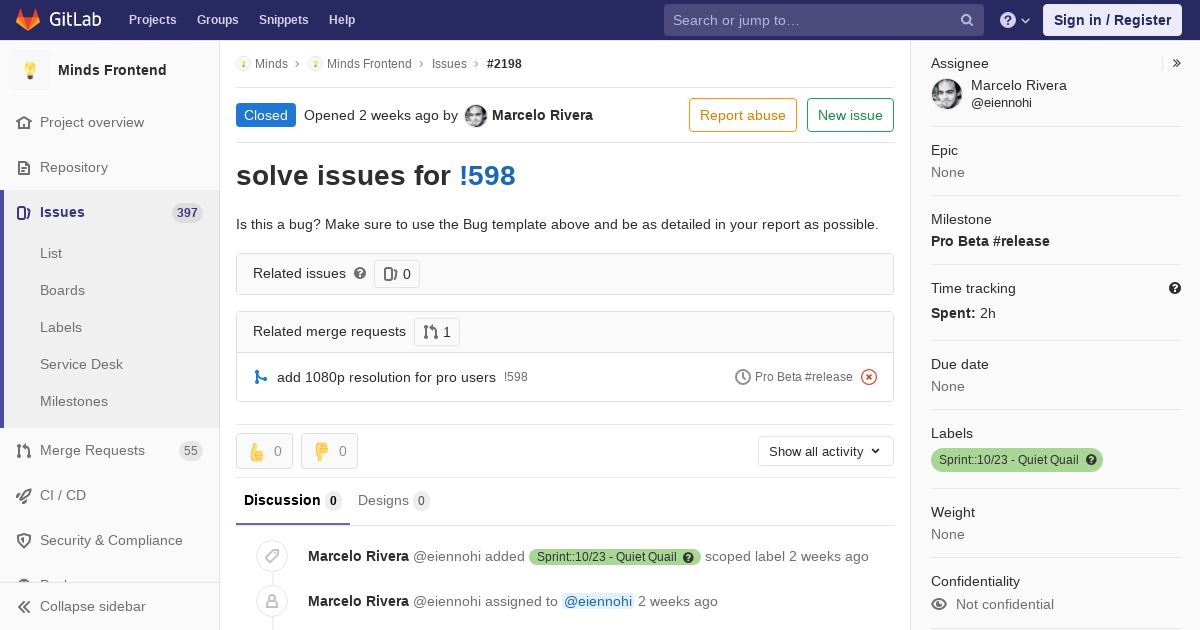Click the New issue button
Screen dimensions: 1200x630
coord(850,115)
